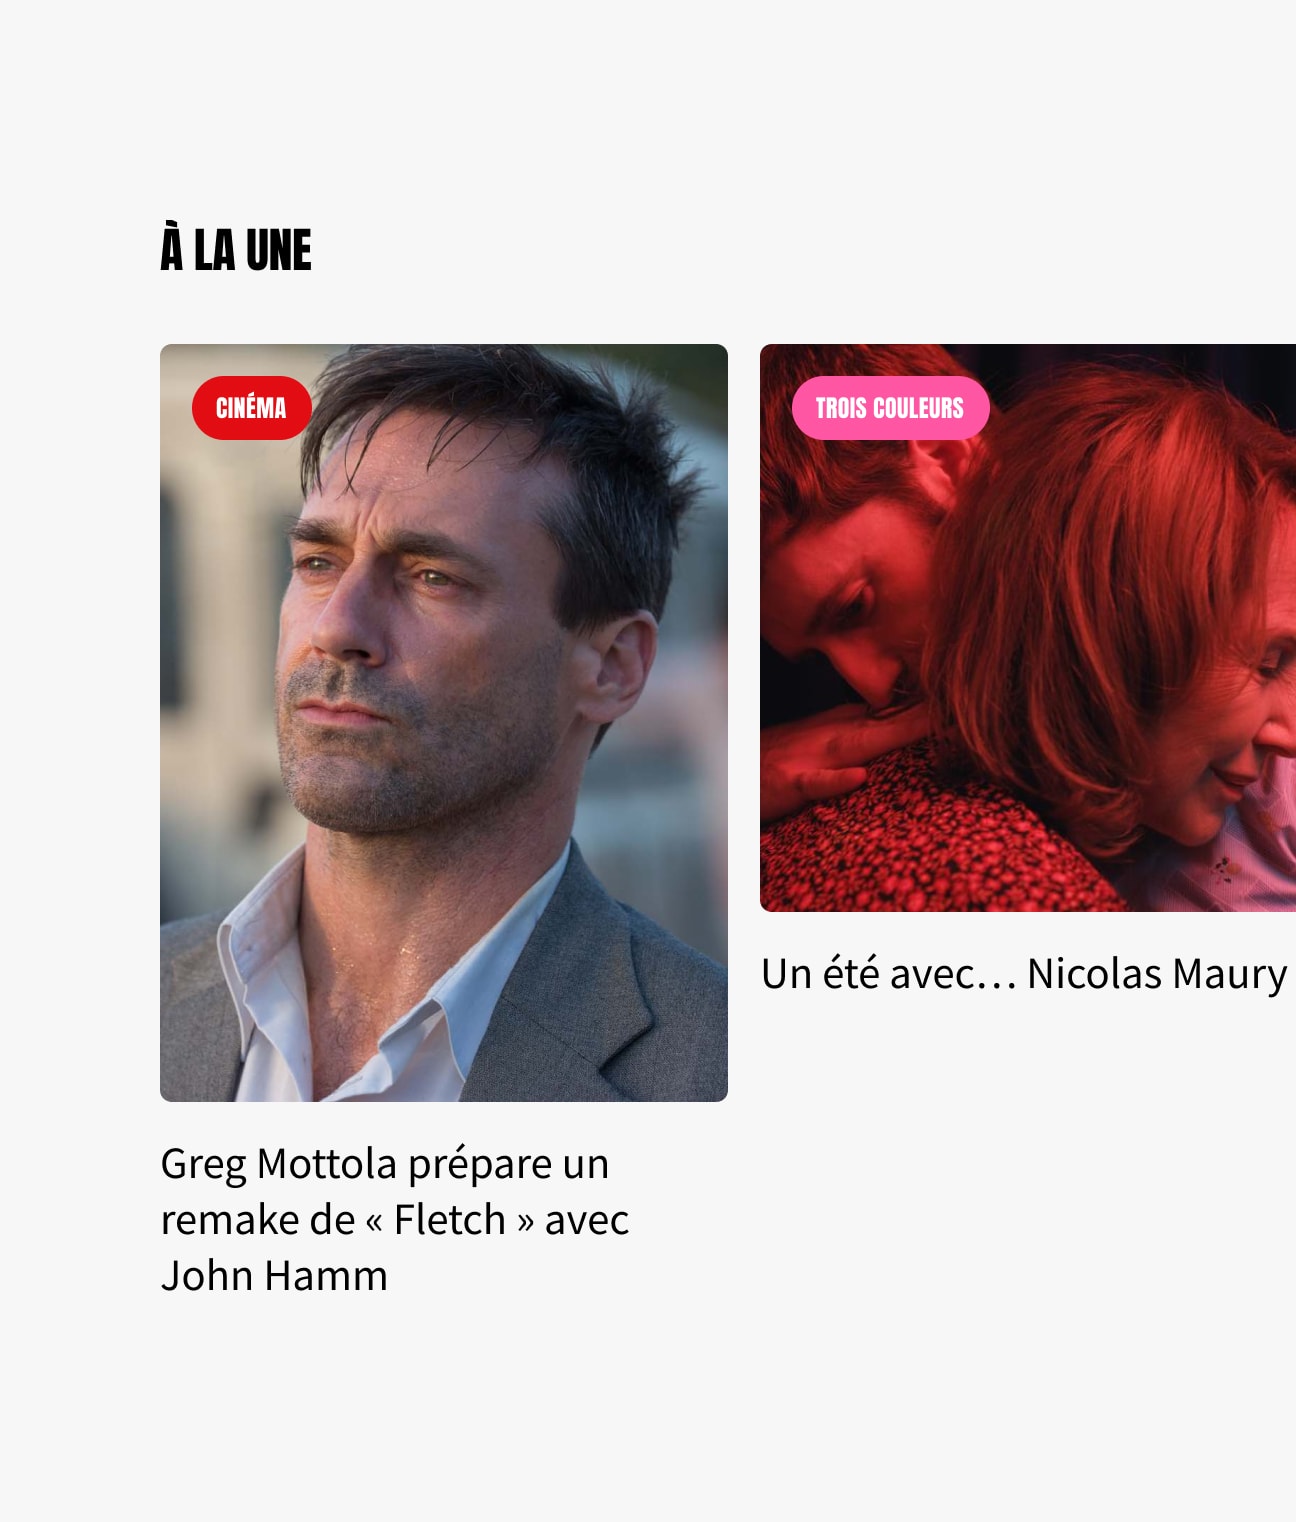The image size is (1296, 1522).
Task: Click the pink TROIS COULEURS category badge
Action: [x=890, y=408]
